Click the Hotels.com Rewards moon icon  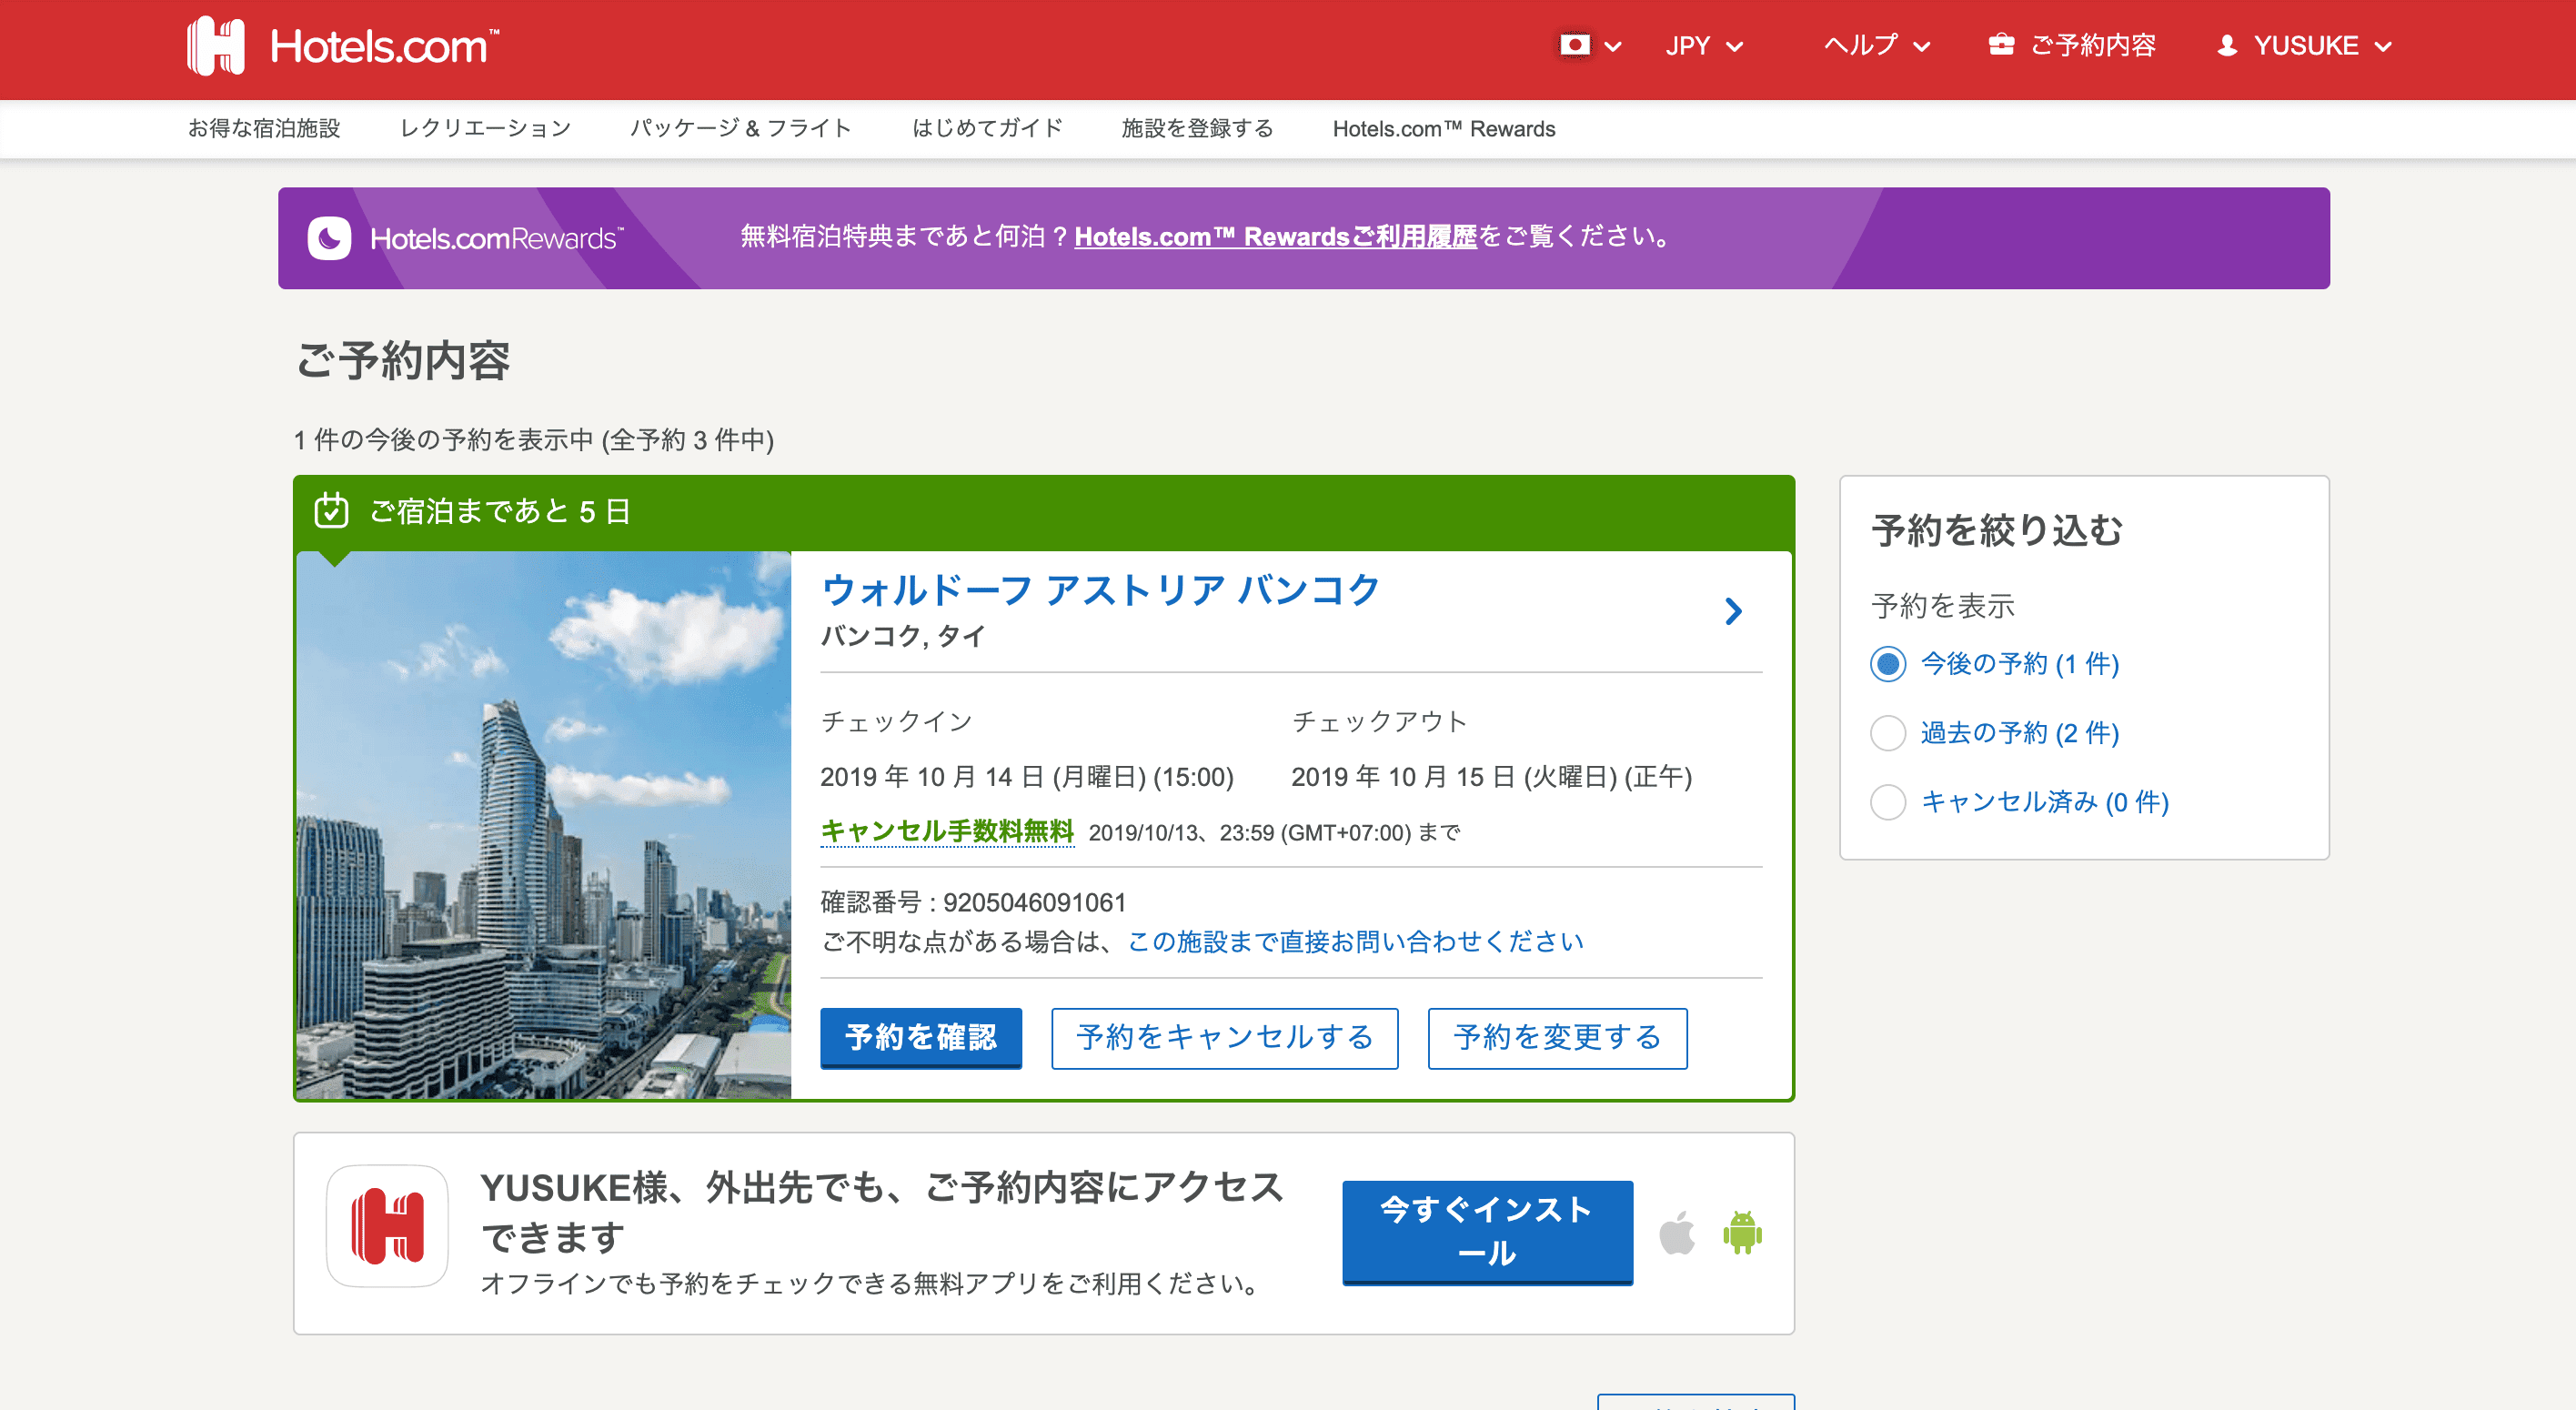[329, 237]
